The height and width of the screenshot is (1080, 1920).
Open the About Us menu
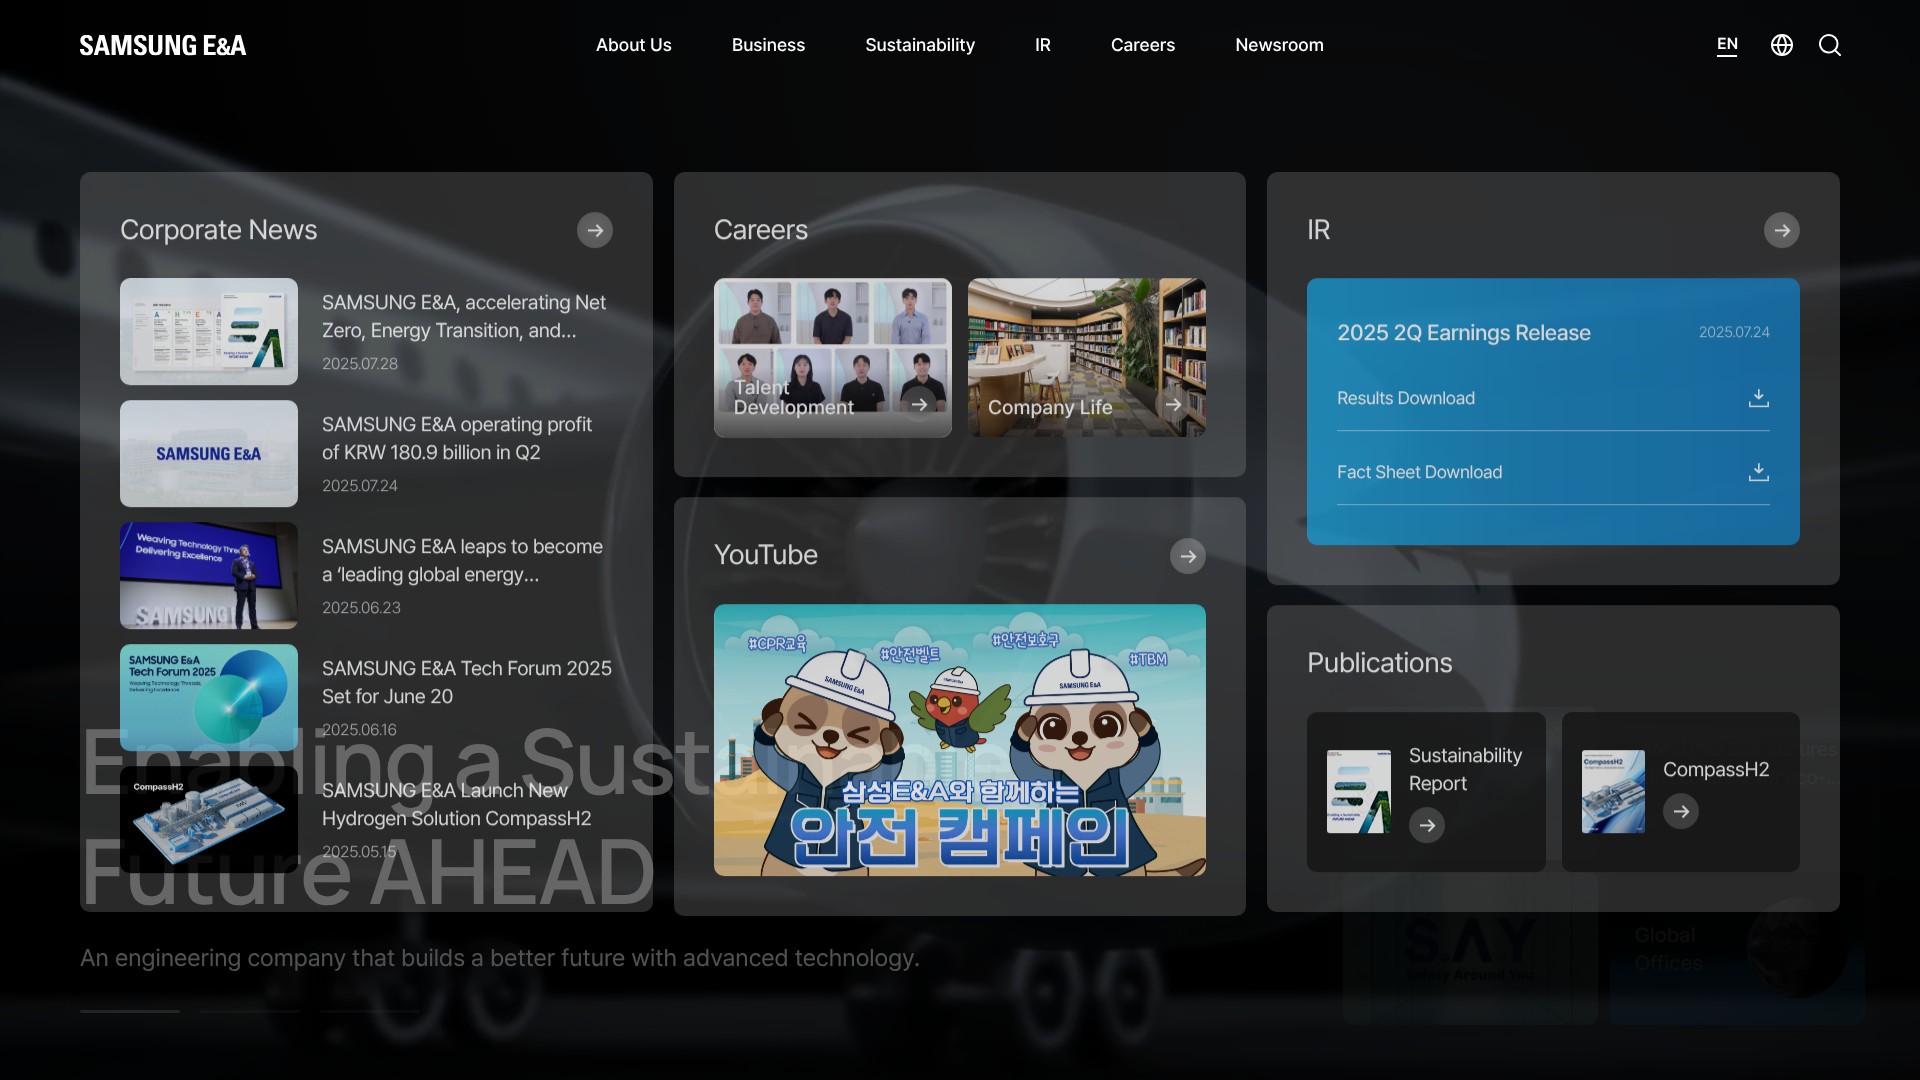tap(633, 45)
